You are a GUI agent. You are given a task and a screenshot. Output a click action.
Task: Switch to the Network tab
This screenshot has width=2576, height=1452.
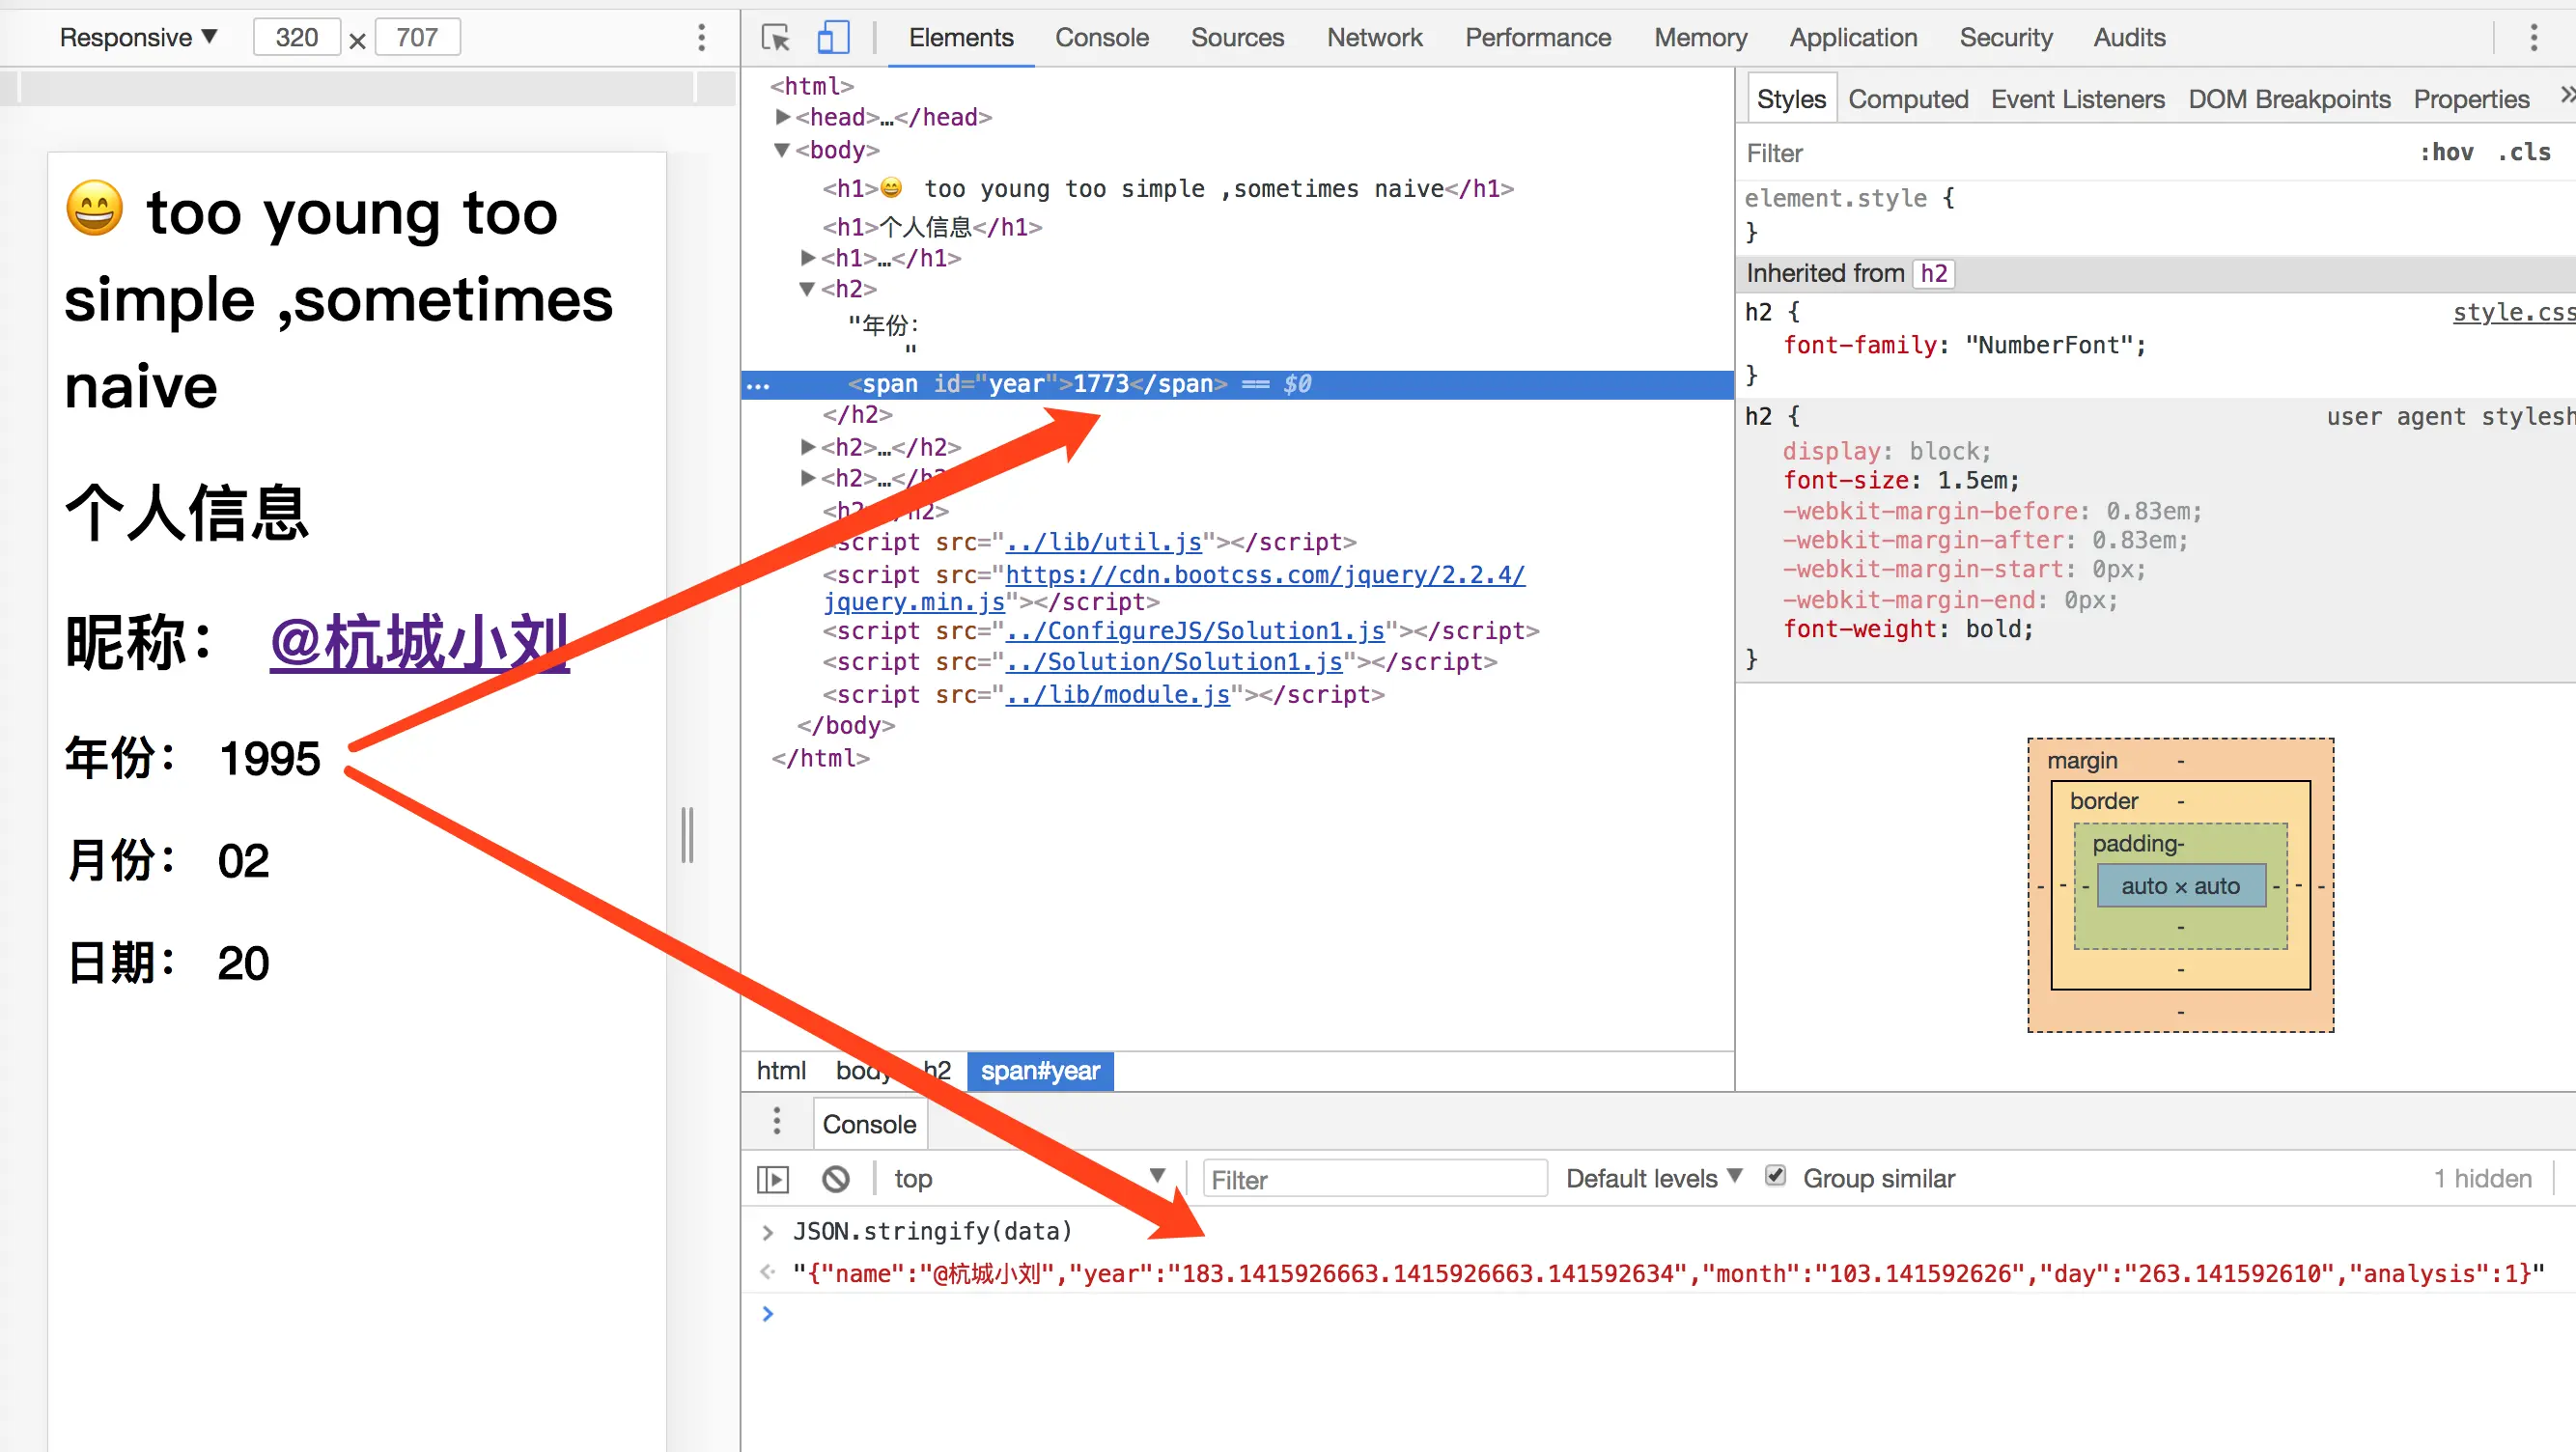(x=1374, y=38)
